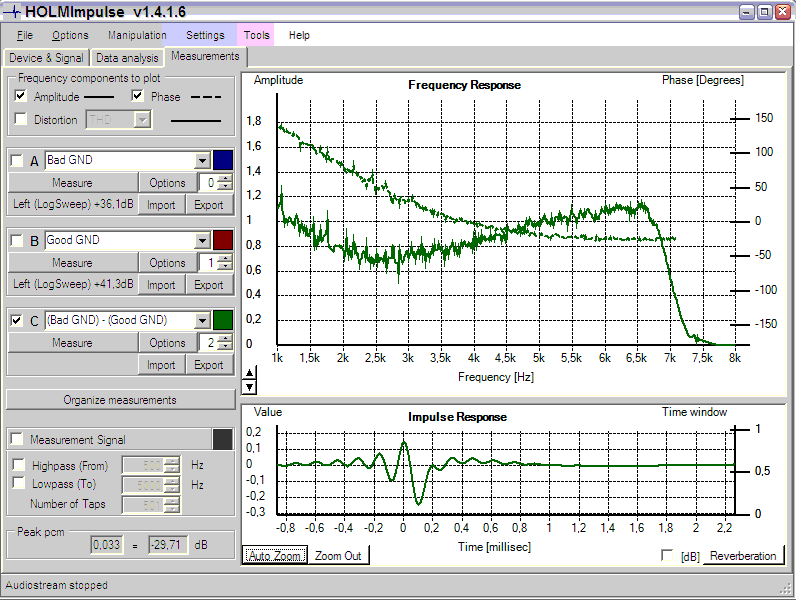
Task: Click the green color swatch for measurement C
Action: 223,320
